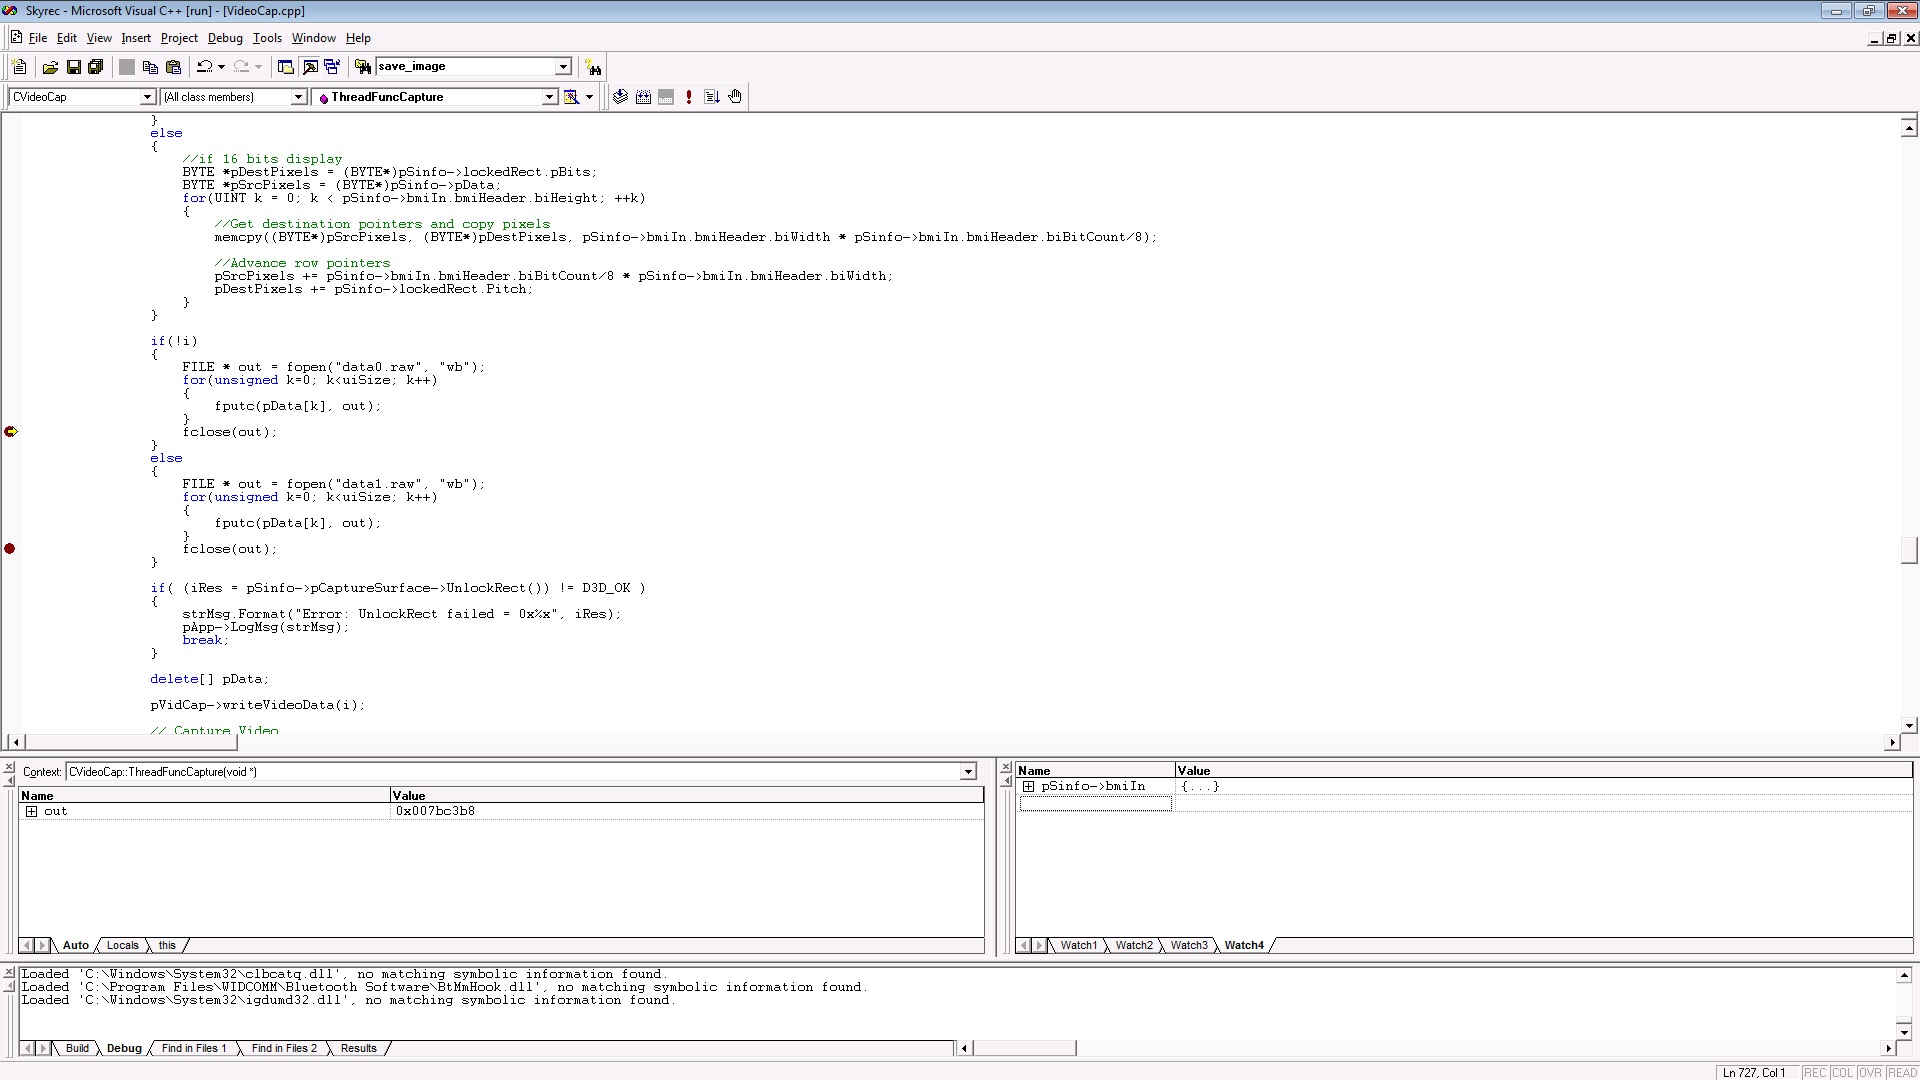Viewport: 1920px width, 1080px height.
Task: Close the Output window with its x button
Action: tap(10, 972)
